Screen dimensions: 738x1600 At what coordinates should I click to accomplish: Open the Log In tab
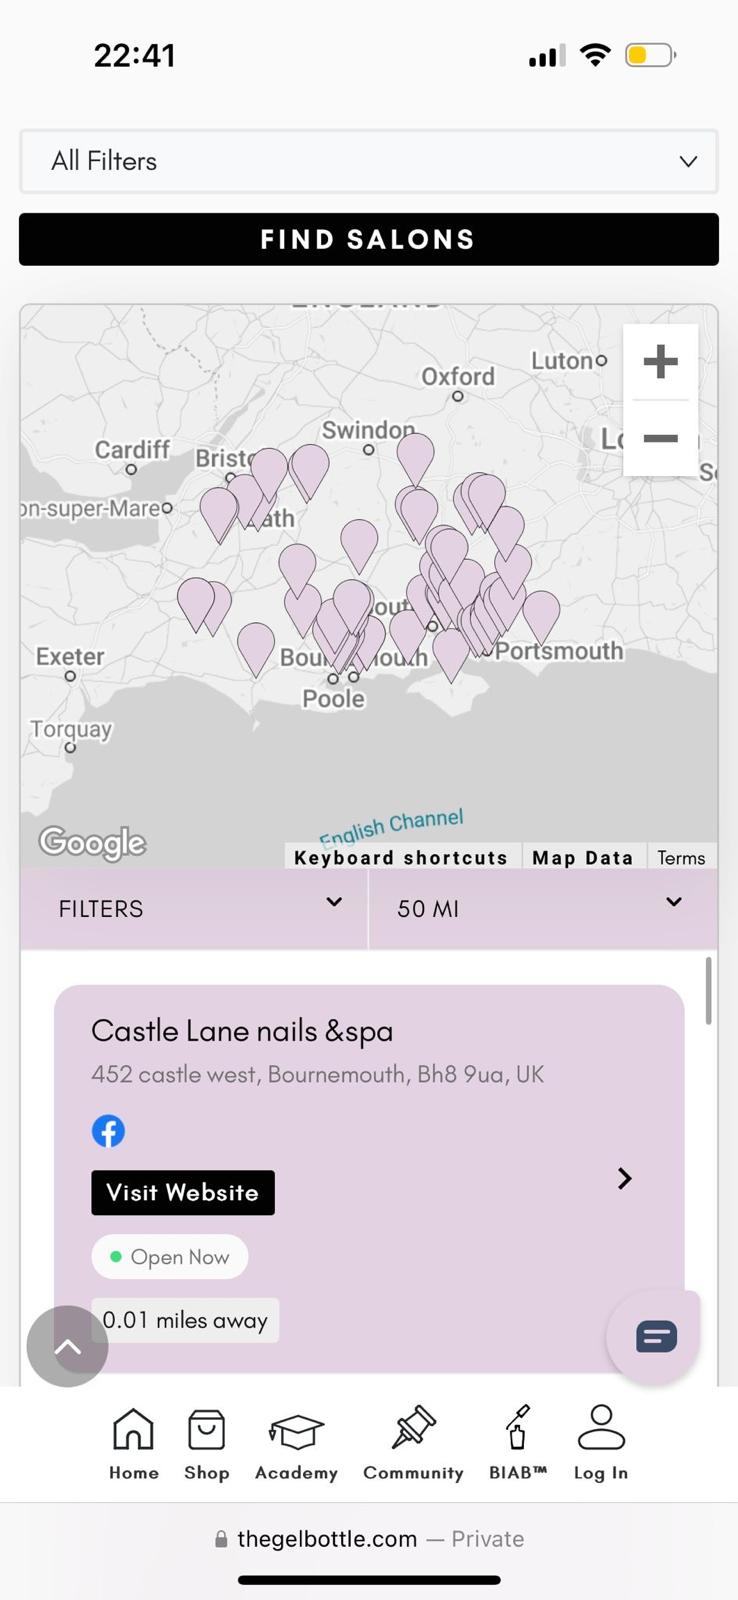[x=601, y=1443]
